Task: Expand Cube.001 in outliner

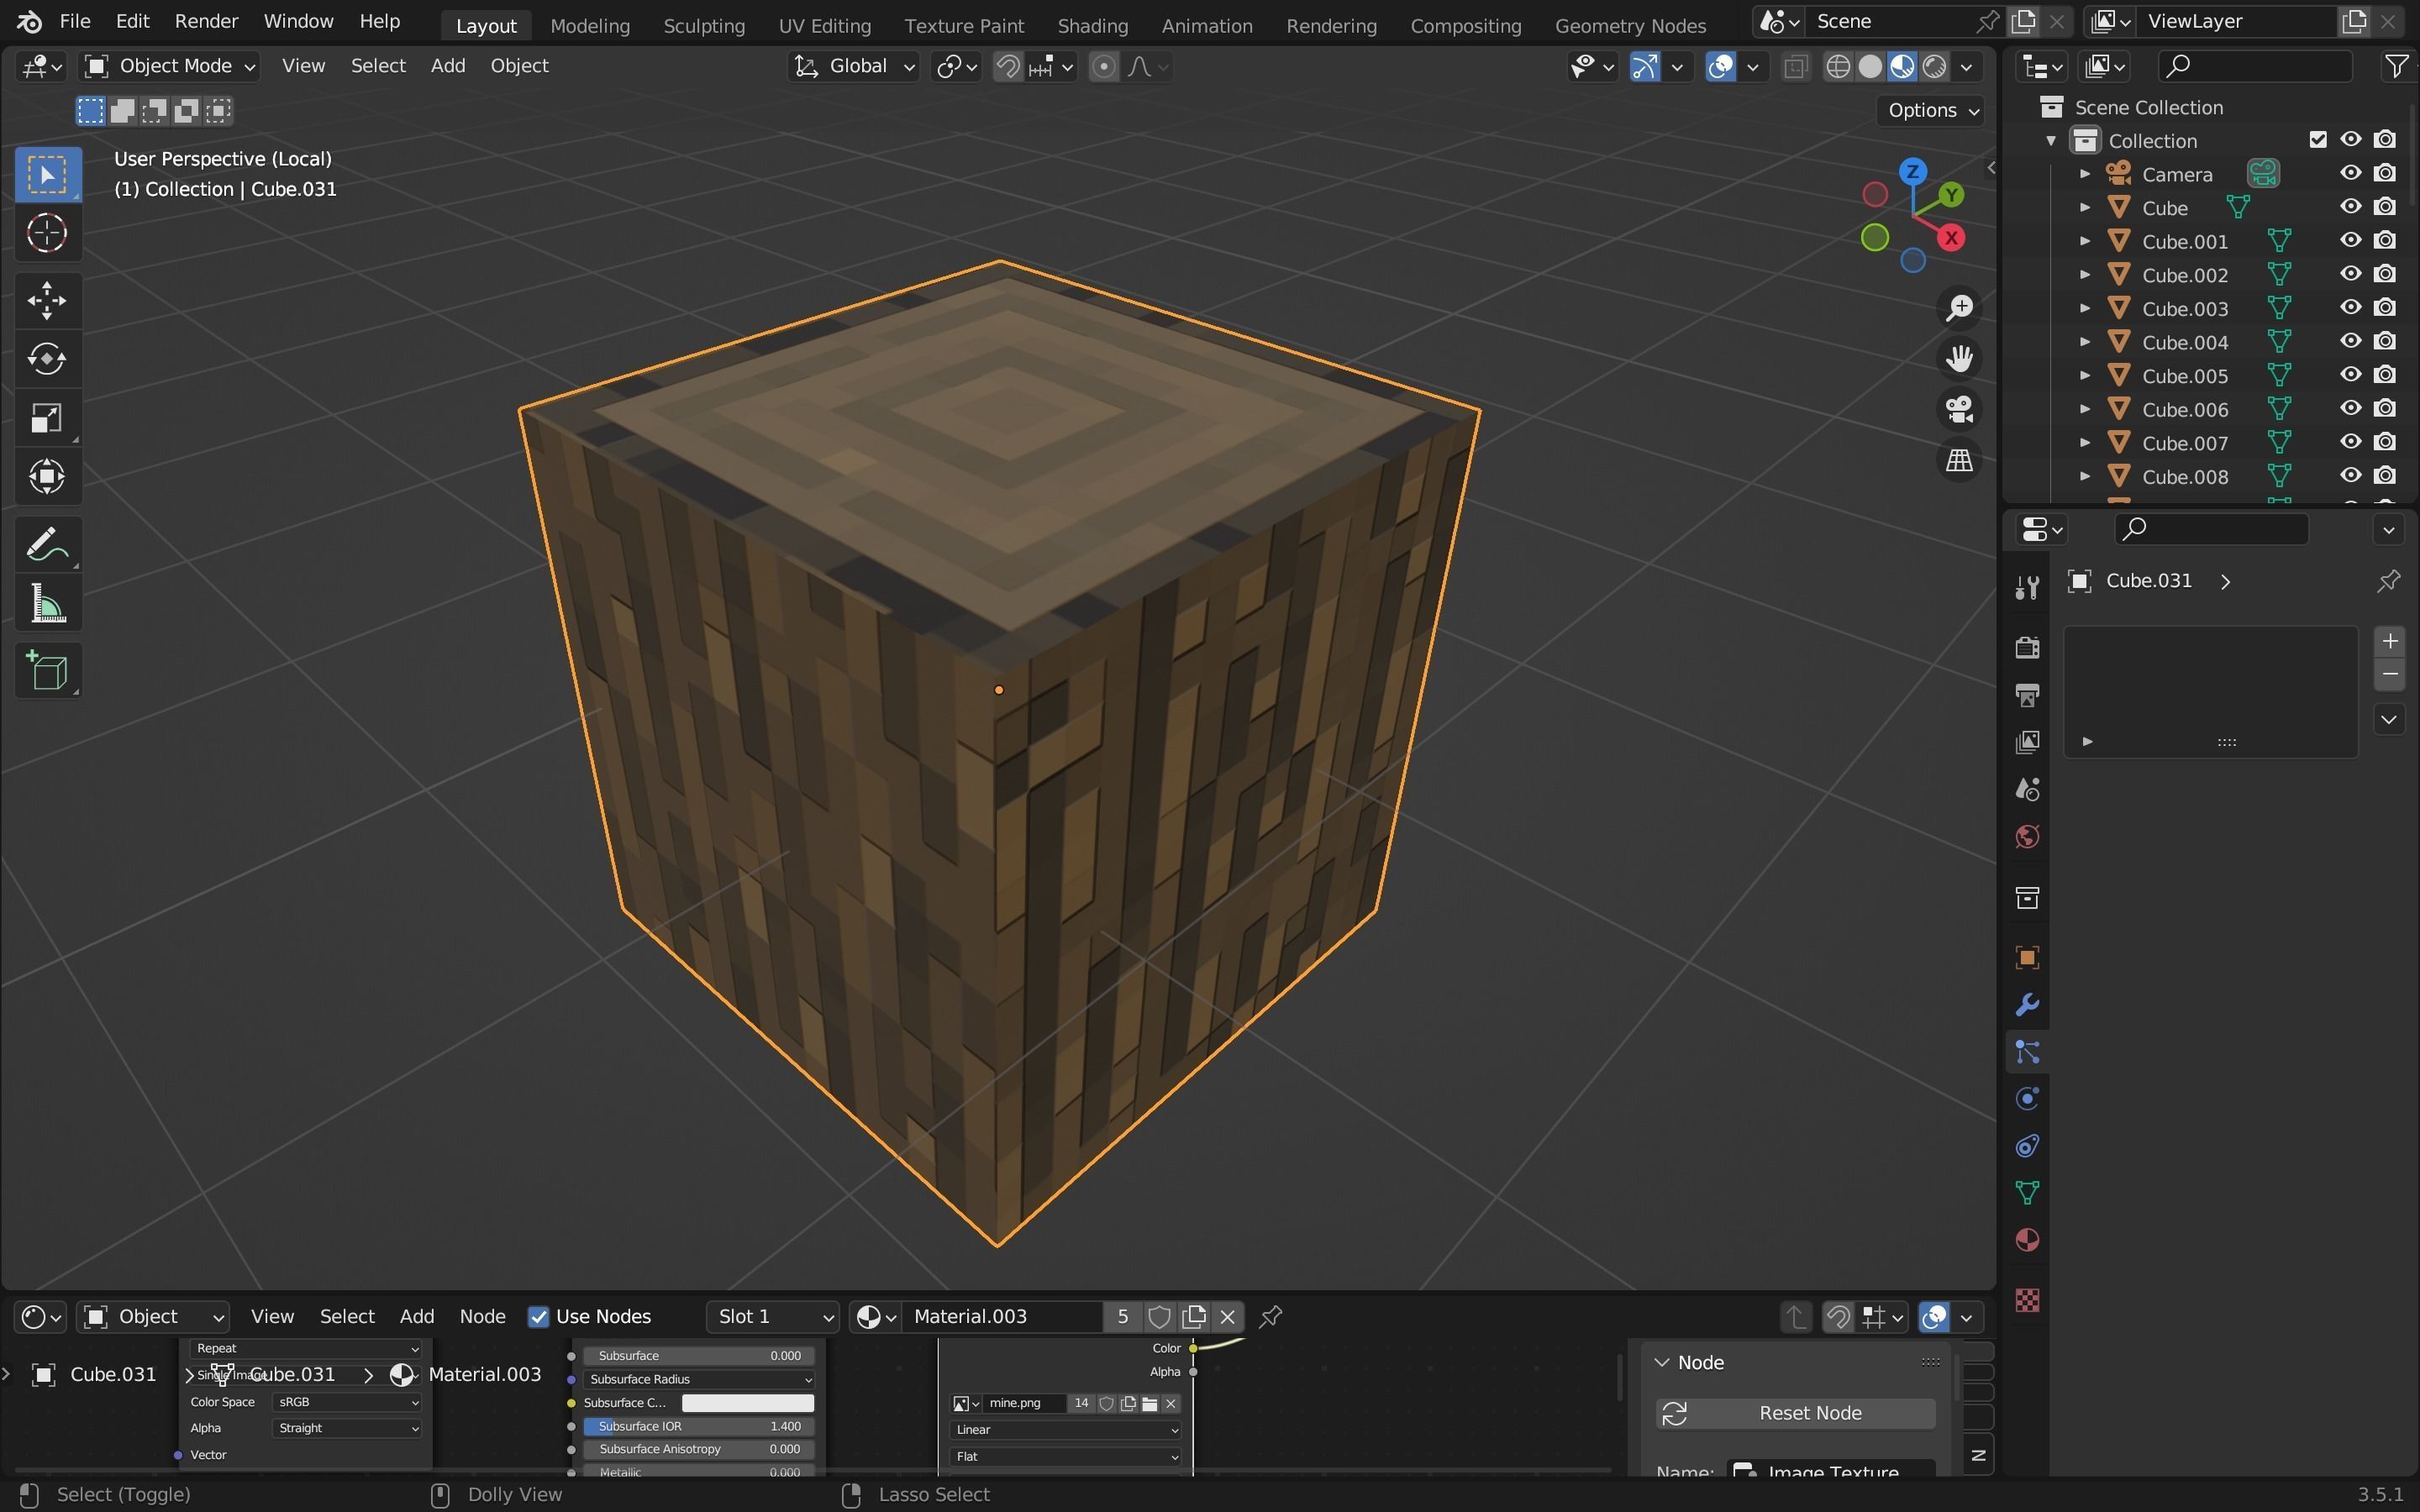Action: 2085,241
